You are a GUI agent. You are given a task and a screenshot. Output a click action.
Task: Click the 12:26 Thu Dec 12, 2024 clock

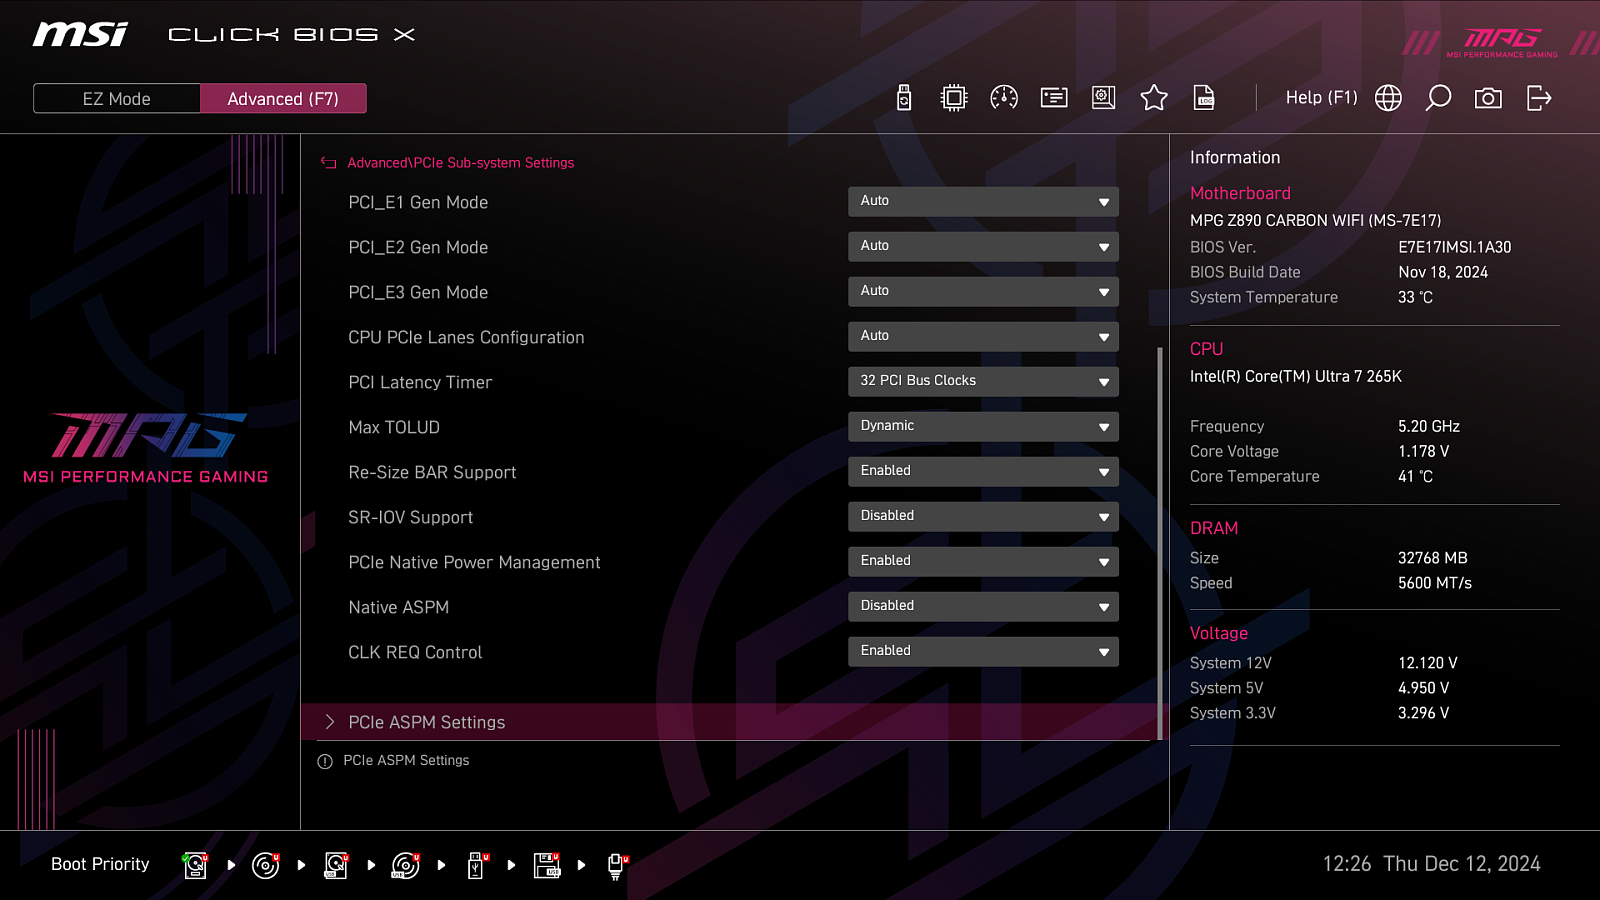pyautogui.click(x=1431, y=864)
